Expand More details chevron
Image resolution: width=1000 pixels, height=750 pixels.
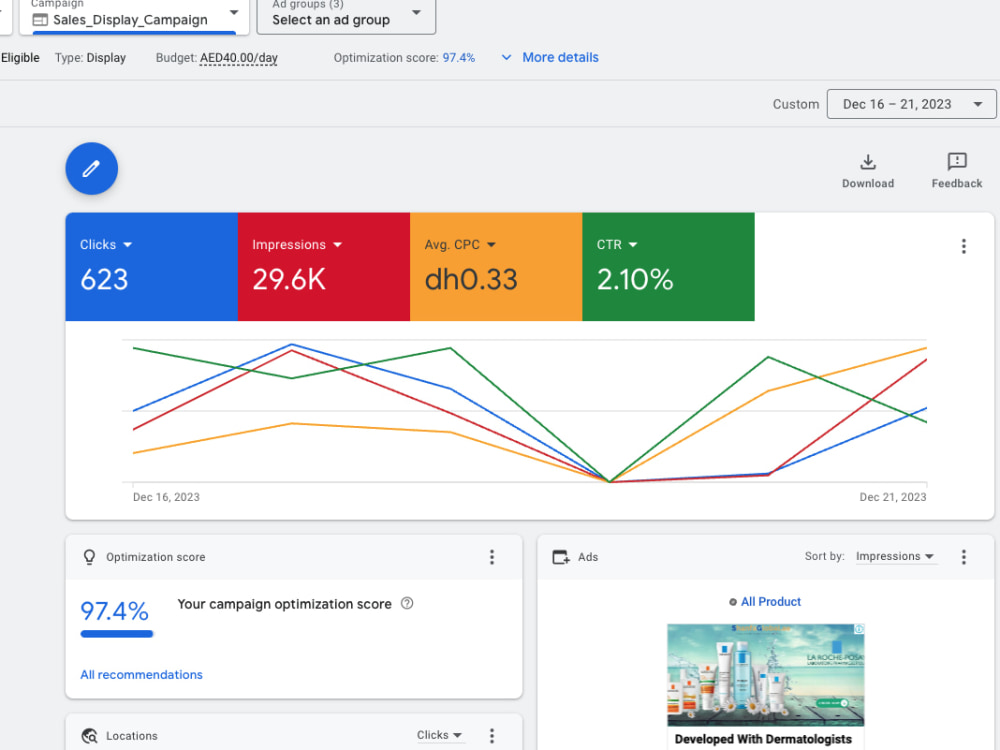click(506, 57)
